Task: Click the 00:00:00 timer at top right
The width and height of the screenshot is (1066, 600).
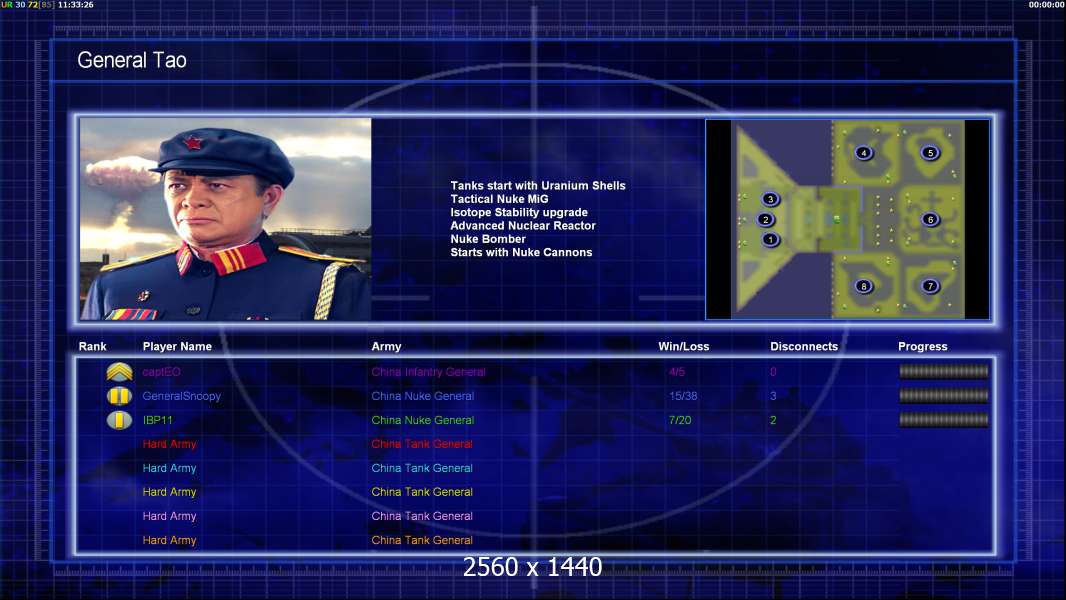Action: tap(1047, 5)
